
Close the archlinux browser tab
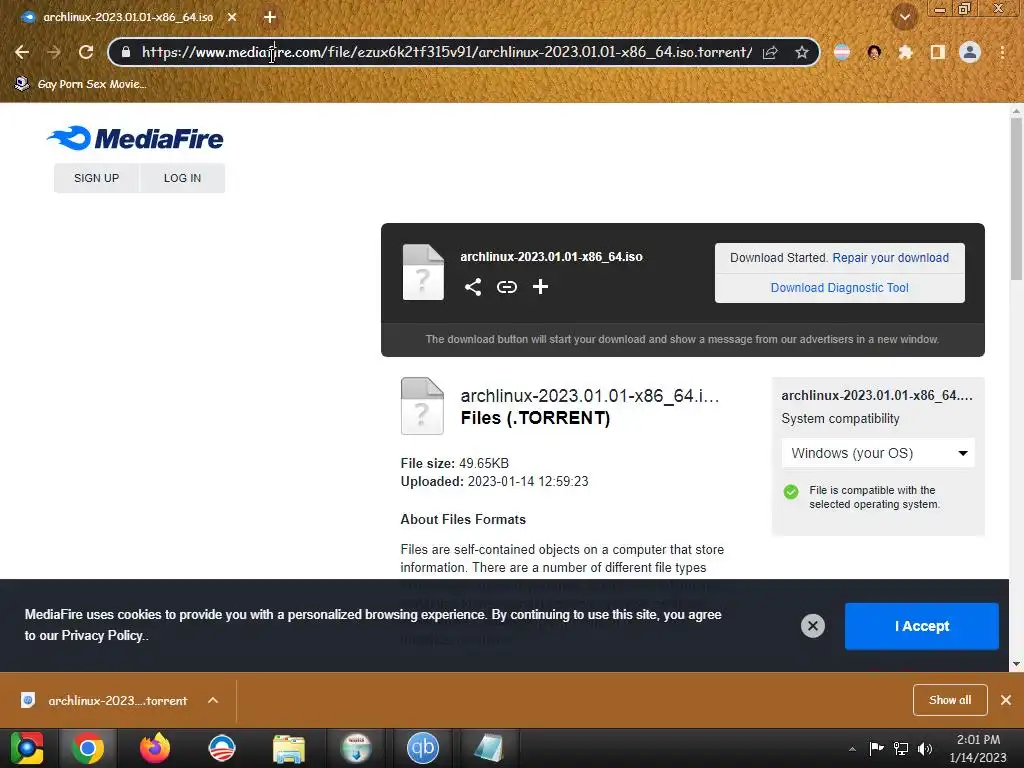click(x=232, y=17)
